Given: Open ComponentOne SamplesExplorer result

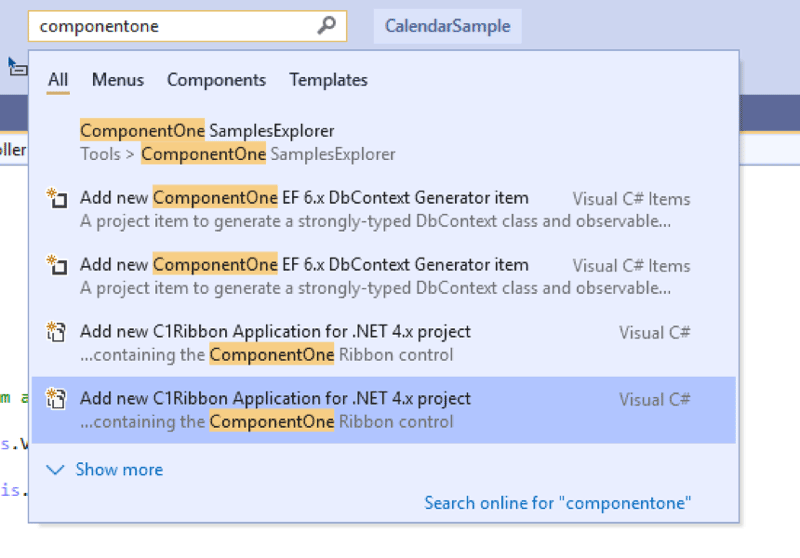Looking at the screenshot, I should click(x=383, y=142).
